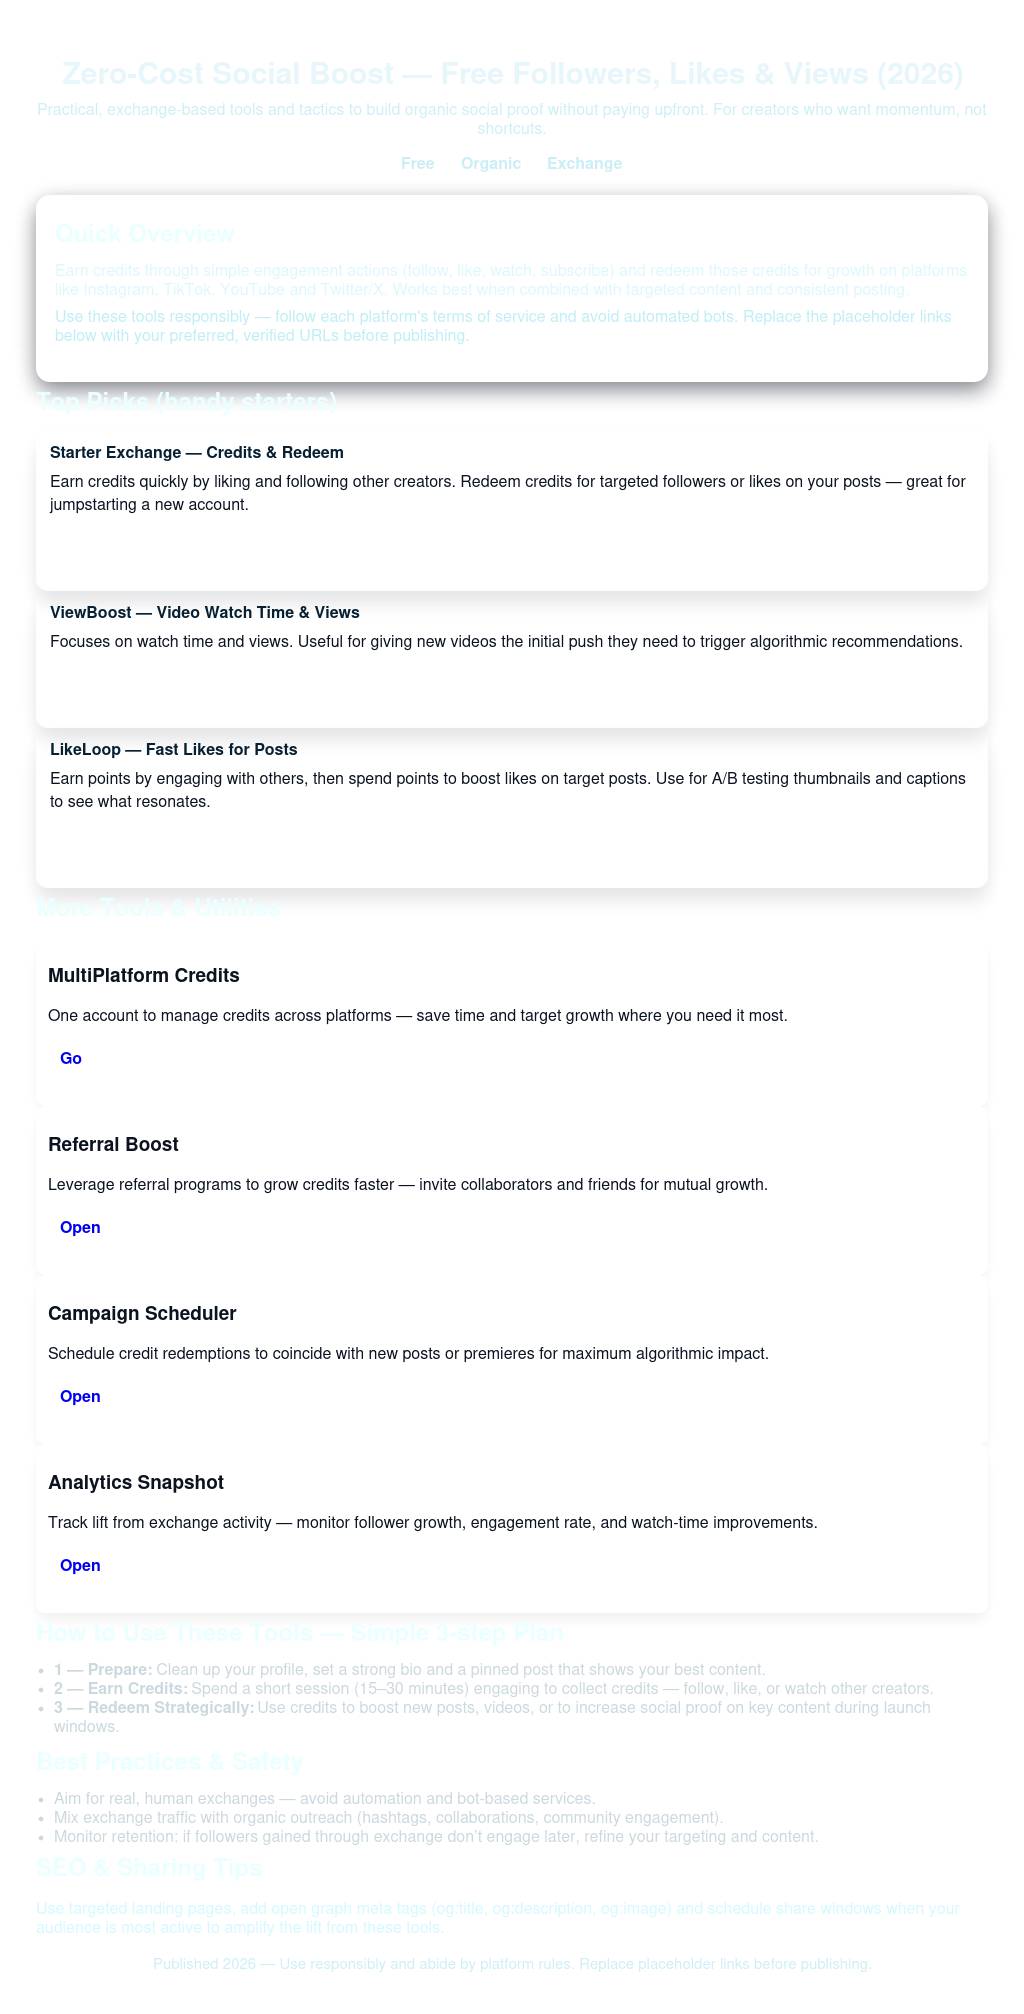Click the Quick Overview heading
1024x2014 pixels.
coord(145,234)
